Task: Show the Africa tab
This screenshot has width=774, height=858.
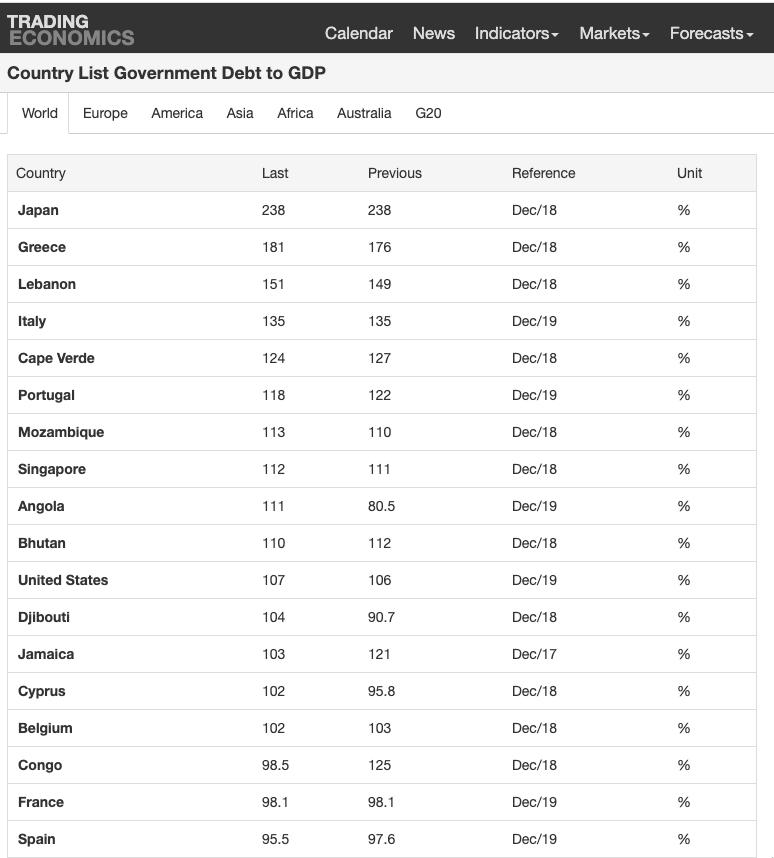Action: pos(295,113)
